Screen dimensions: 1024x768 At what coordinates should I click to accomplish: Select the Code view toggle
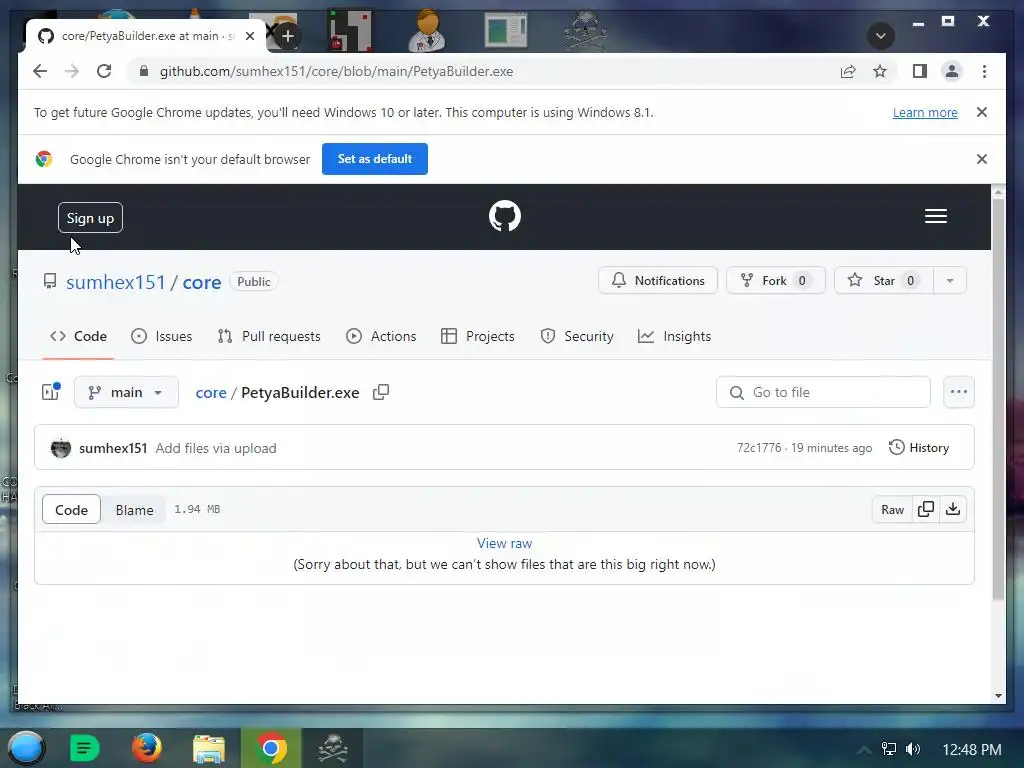click(x=71, y=509)
